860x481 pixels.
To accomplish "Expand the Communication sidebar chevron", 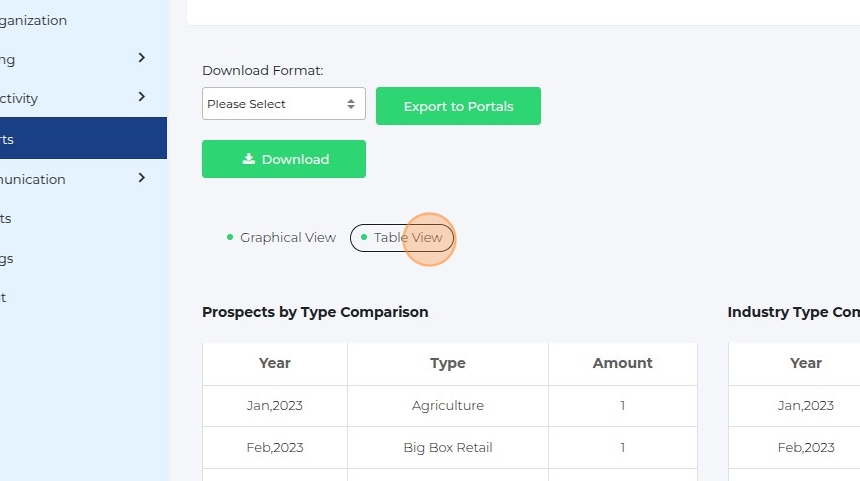I will tap(142, 178).
